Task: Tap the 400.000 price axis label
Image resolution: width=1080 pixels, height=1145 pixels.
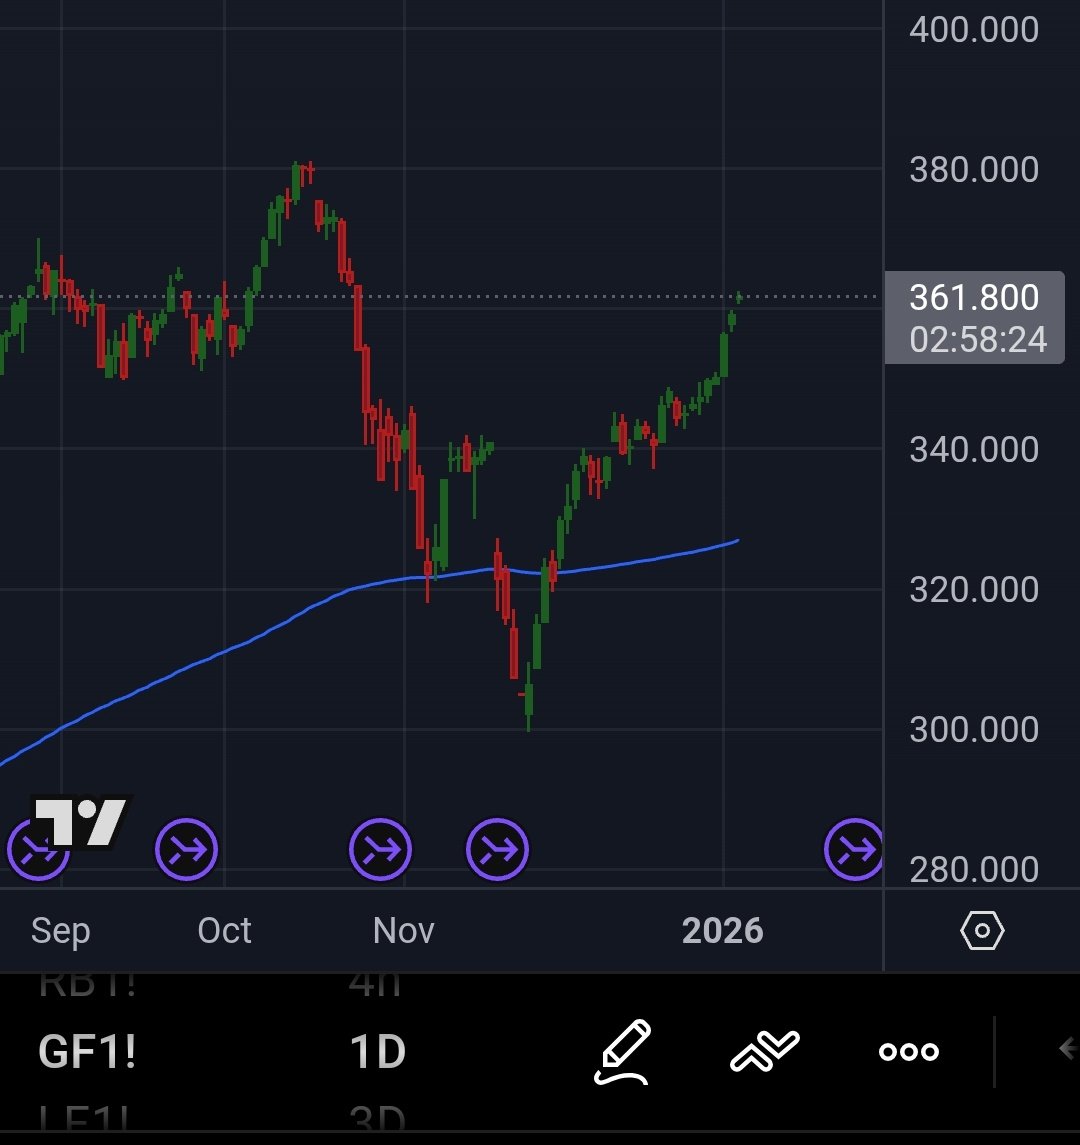Action: pos(974,29)
